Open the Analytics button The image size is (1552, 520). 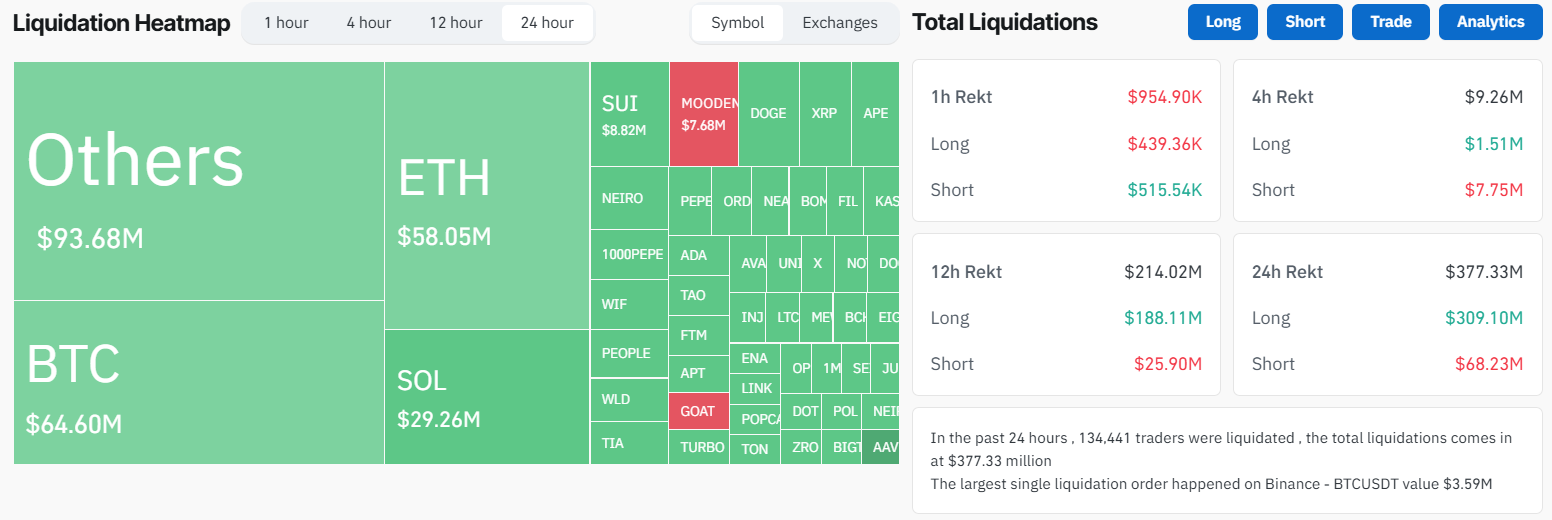(x=1490, y=22)
